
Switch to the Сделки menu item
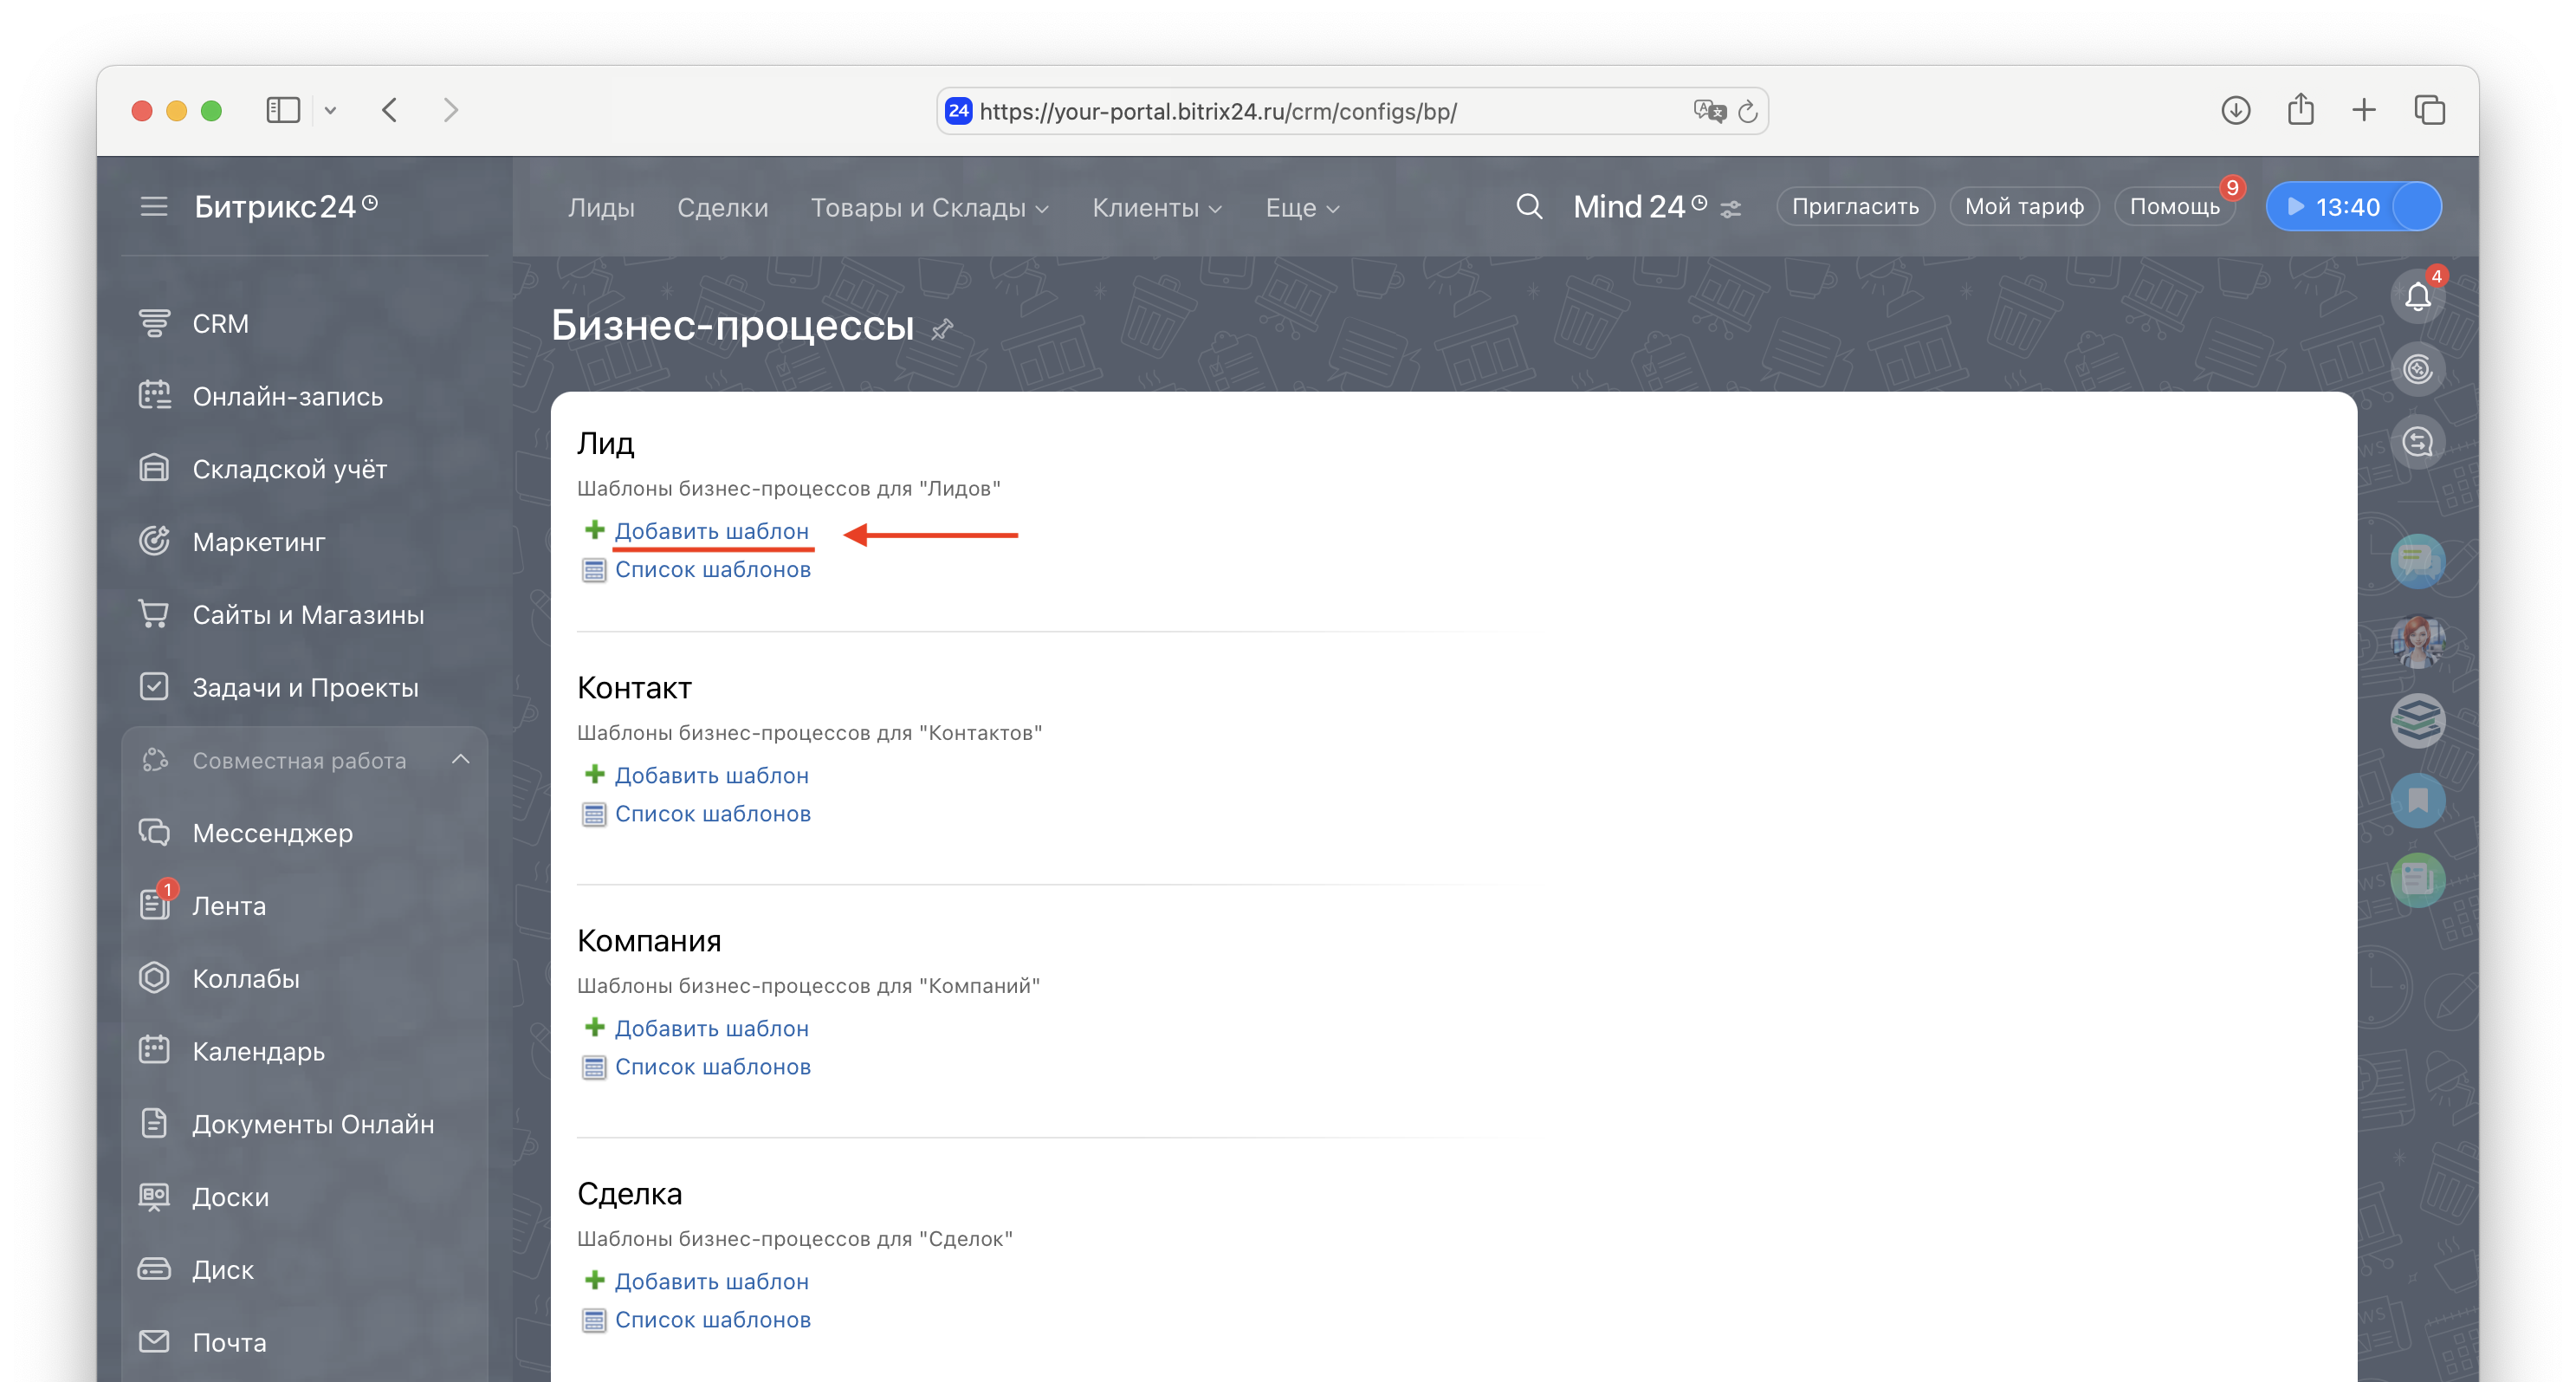tap(722, 208)
